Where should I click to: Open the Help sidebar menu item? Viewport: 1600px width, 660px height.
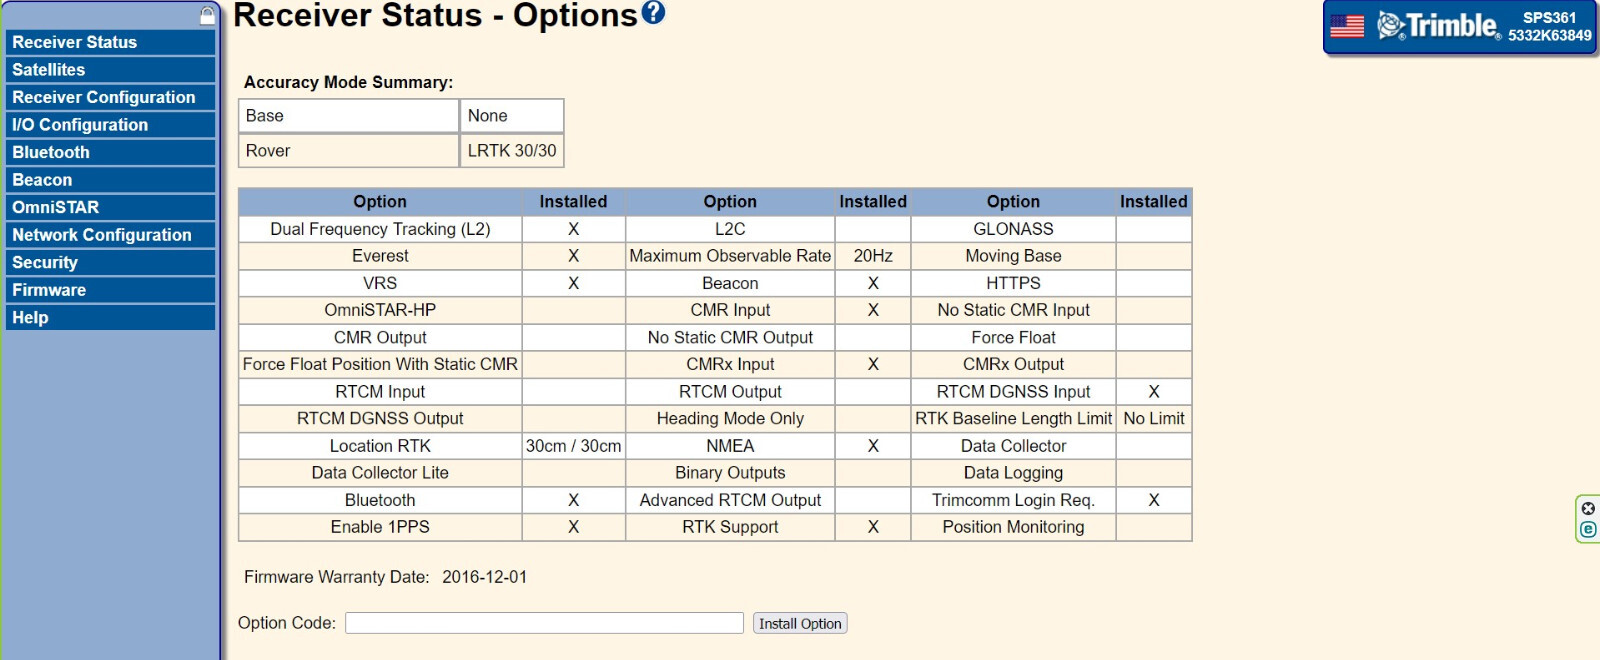click(110, 317)
